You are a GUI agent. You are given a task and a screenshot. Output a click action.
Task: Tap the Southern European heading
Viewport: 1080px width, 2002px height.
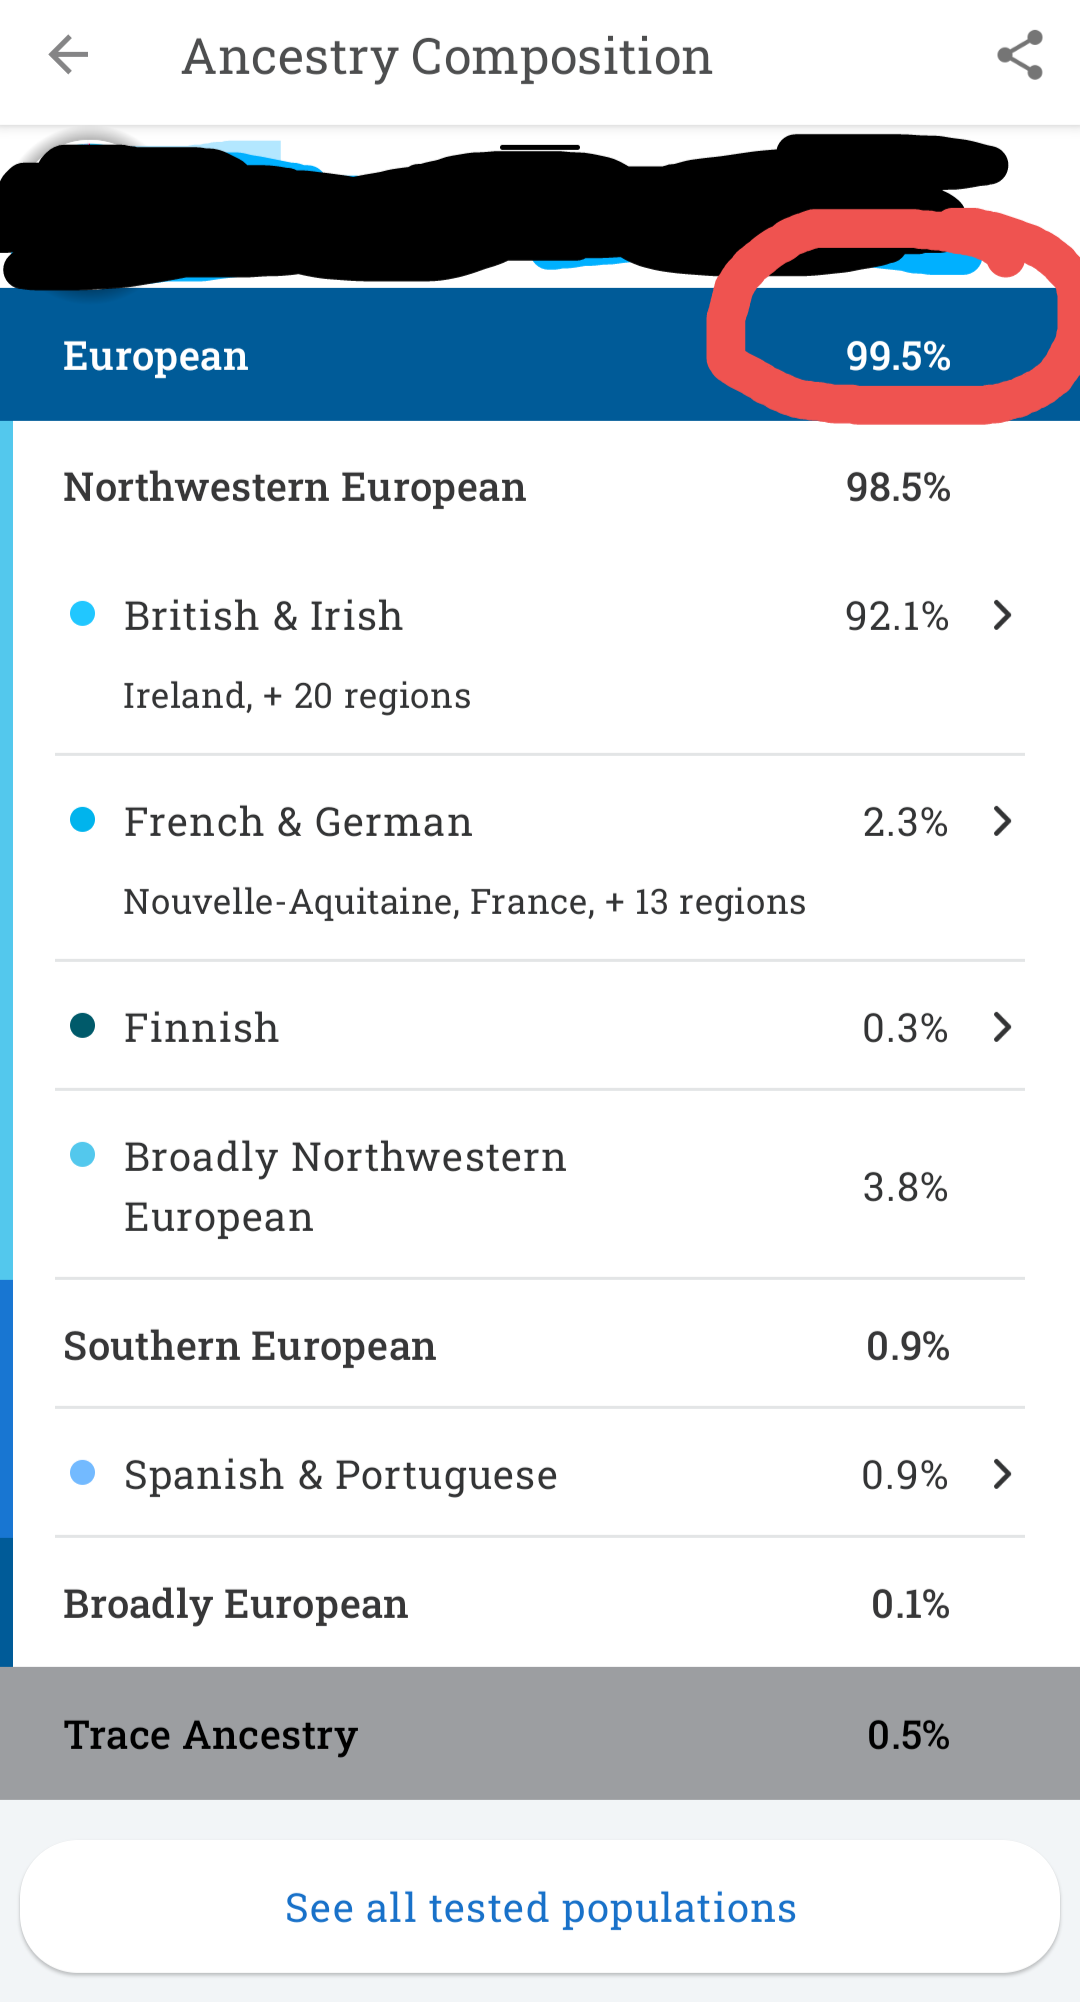(x=250, y=1346)
